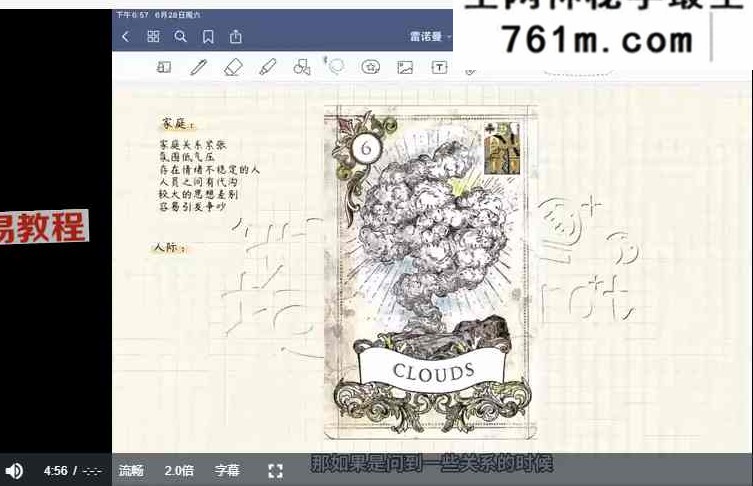Click the line 容易引发争吵

pos(192,207)
